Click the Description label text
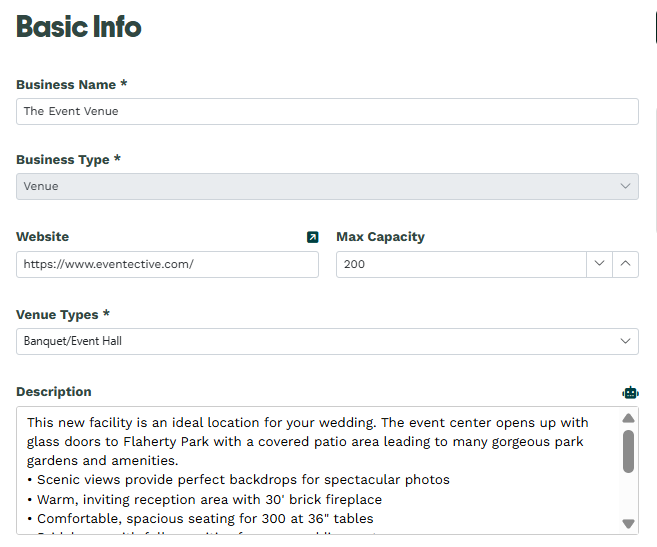Image resolution: width=657 pixels, height=547 pixels. (54, 392)
